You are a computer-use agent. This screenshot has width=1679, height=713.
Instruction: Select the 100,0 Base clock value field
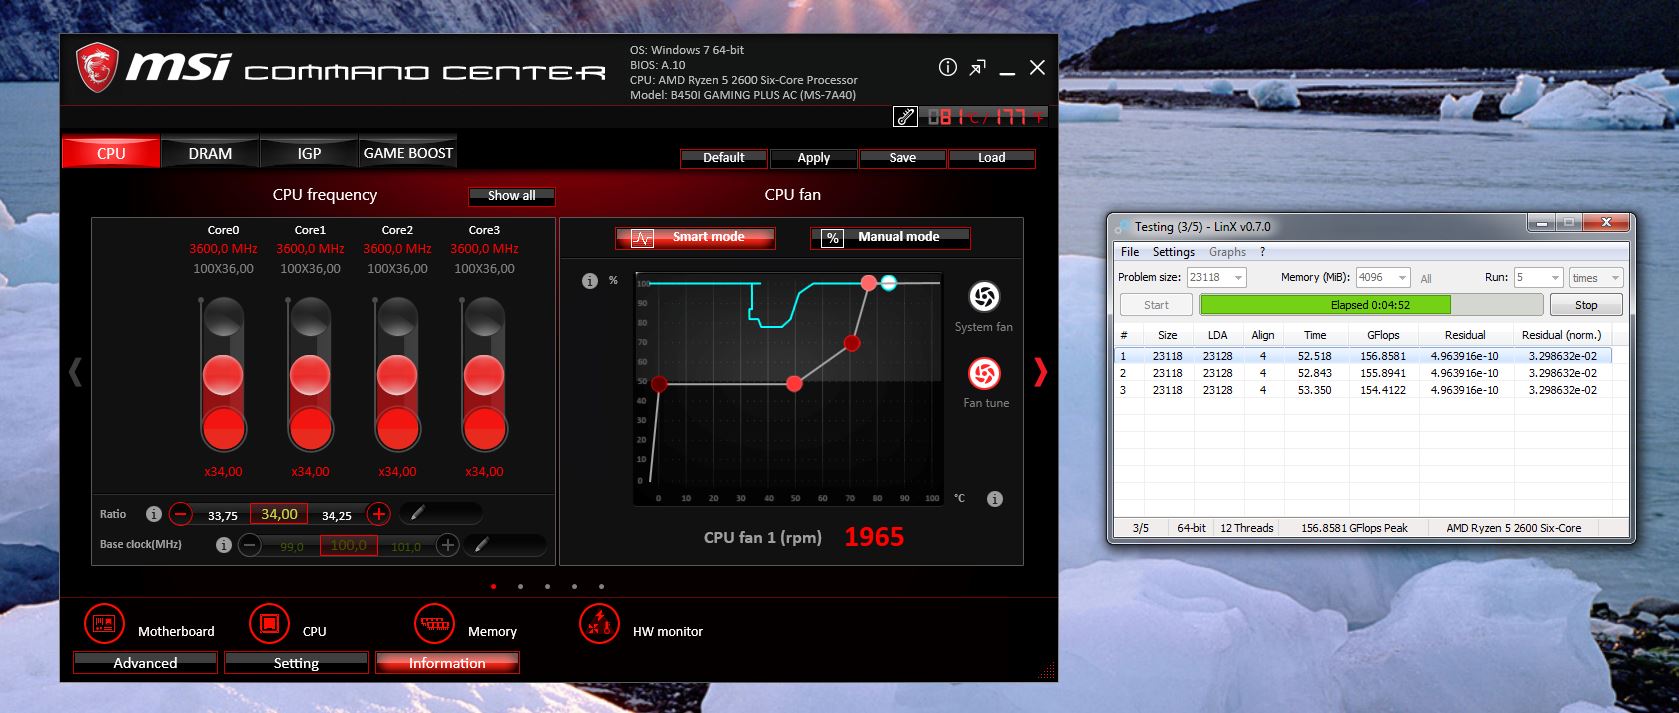coord(348,545)
